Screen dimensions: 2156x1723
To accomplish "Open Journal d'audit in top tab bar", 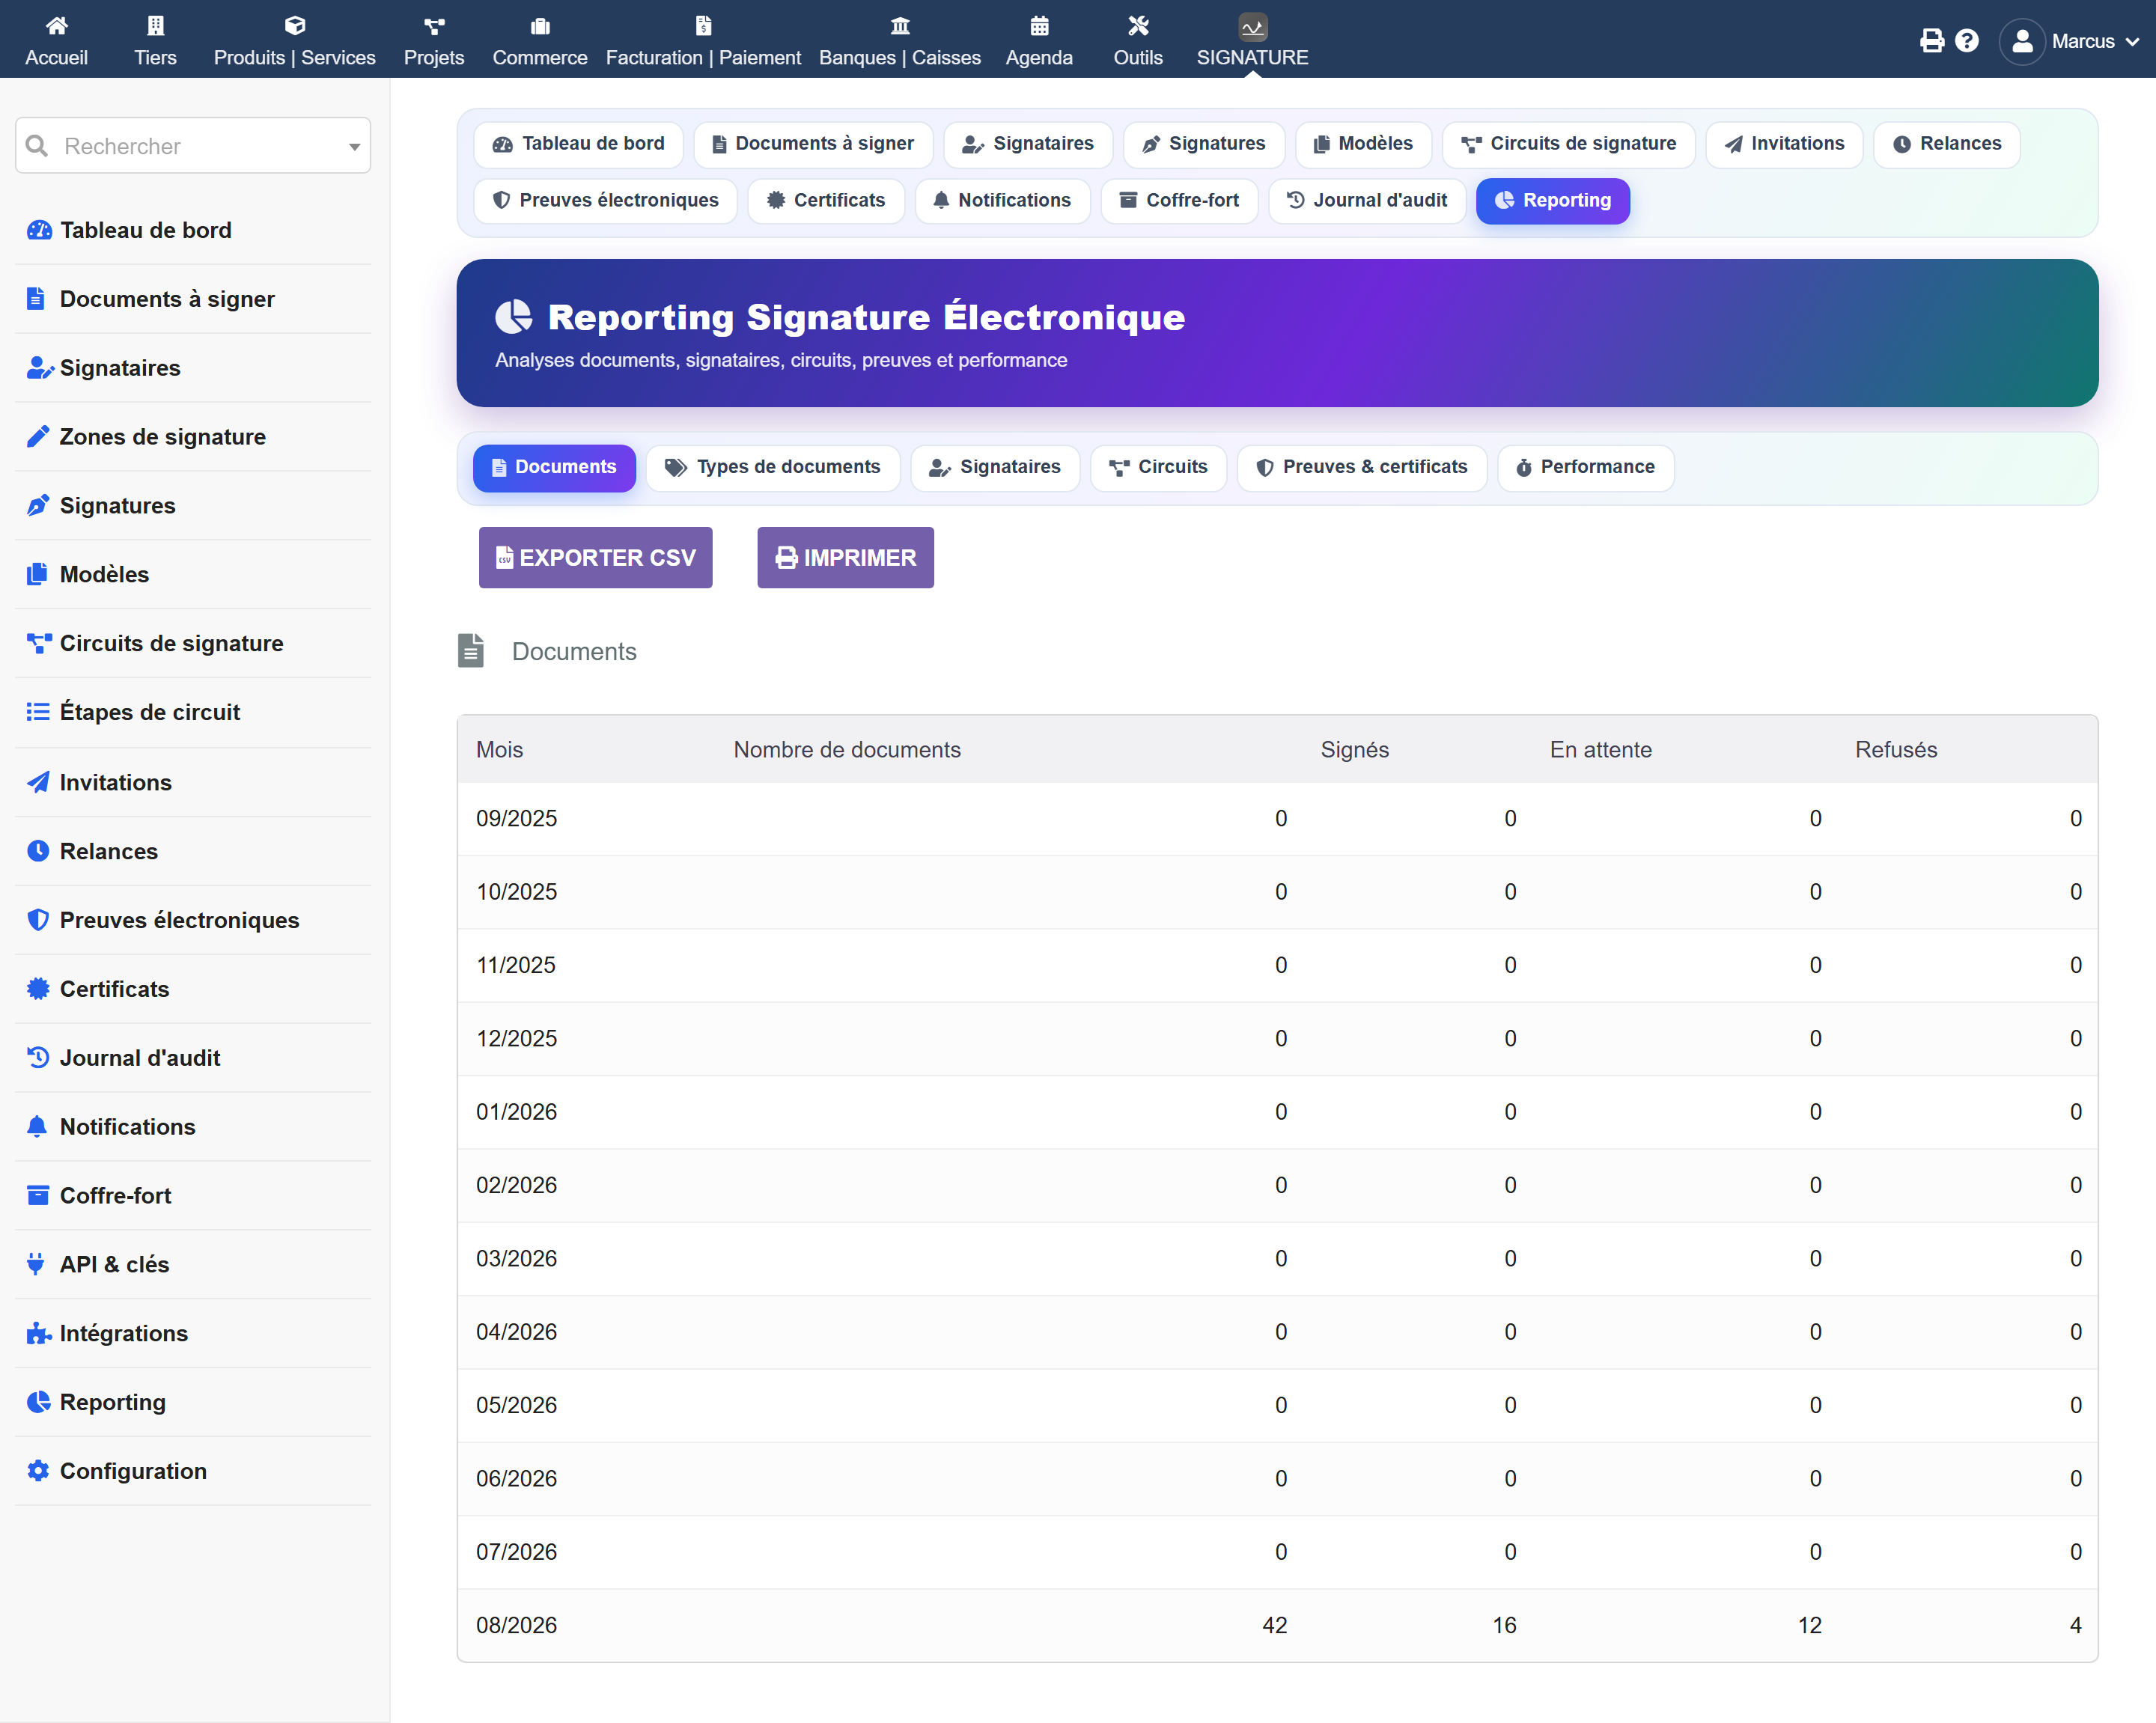I will click(1367, 200).
